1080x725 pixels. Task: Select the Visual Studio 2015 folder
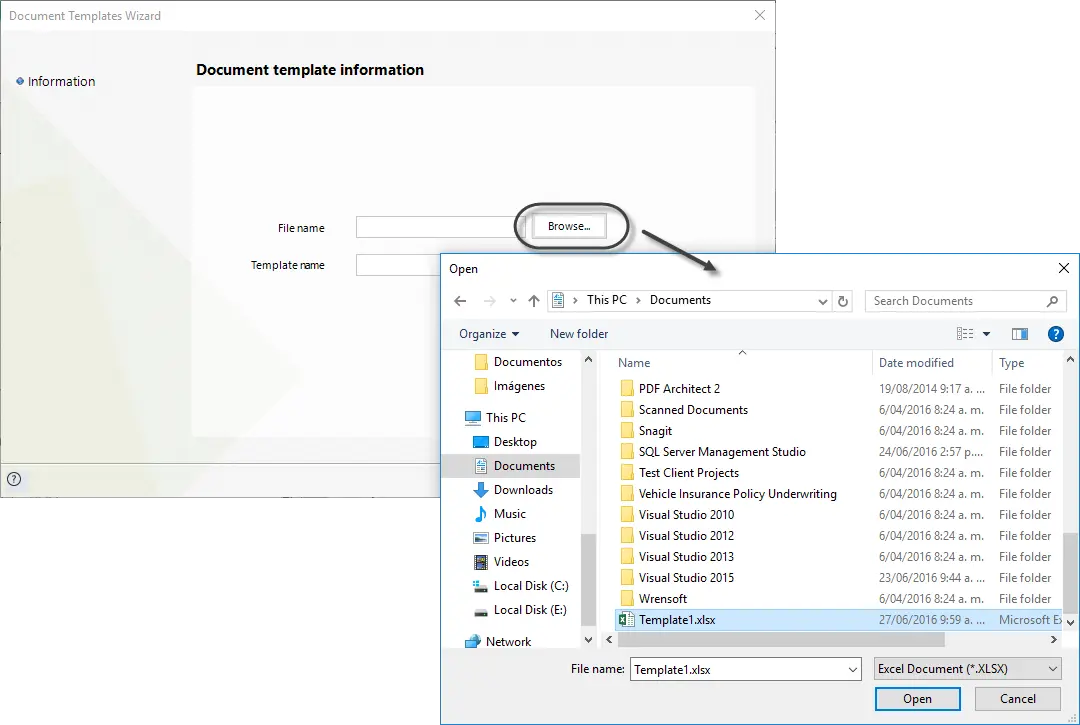click(x=686, y=578)
